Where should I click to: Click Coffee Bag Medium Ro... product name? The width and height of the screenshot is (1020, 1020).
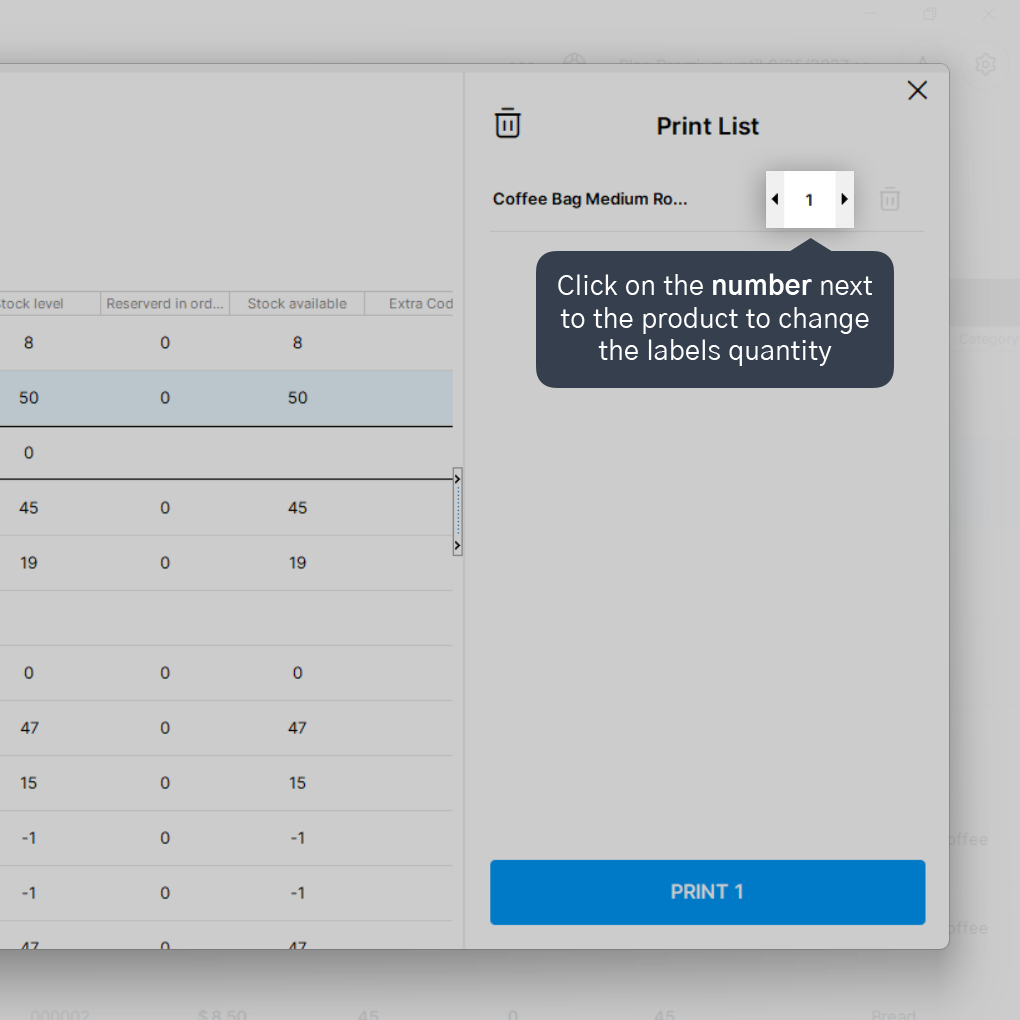click(x=589, y=199)
